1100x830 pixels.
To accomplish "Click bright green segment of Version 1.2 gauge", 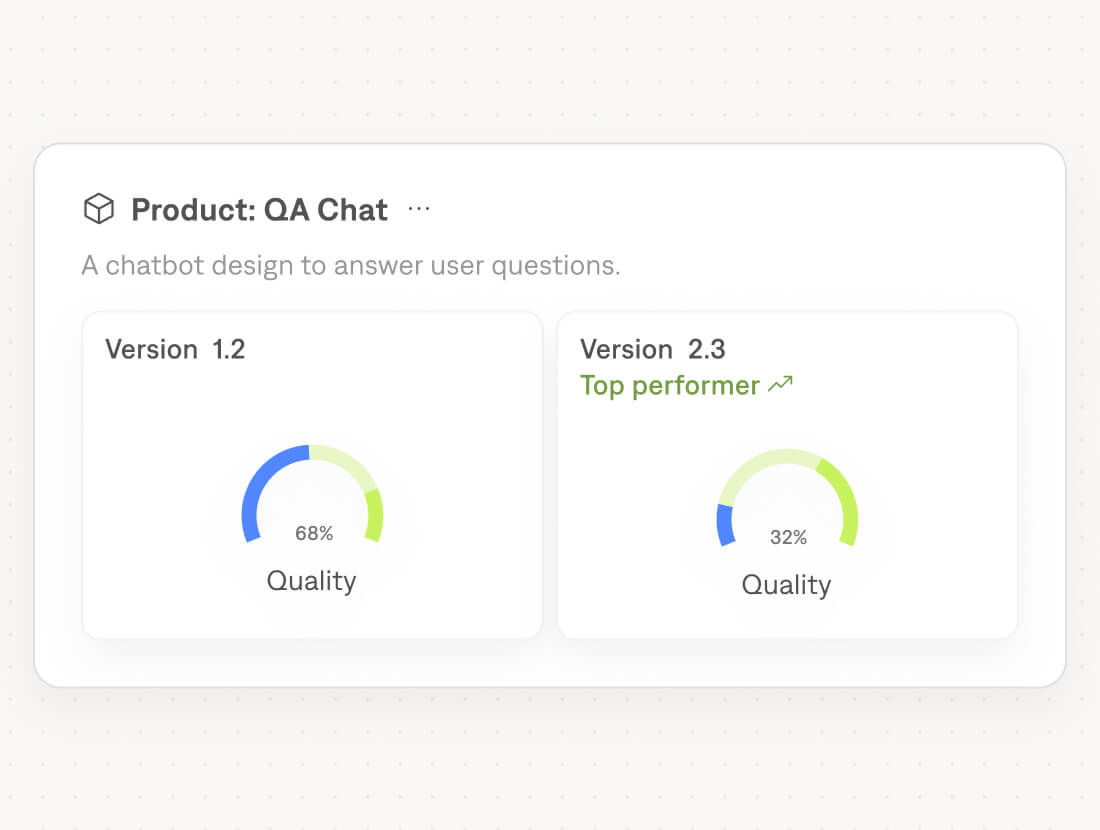I will pyautogui.click(x=374, y=516).
